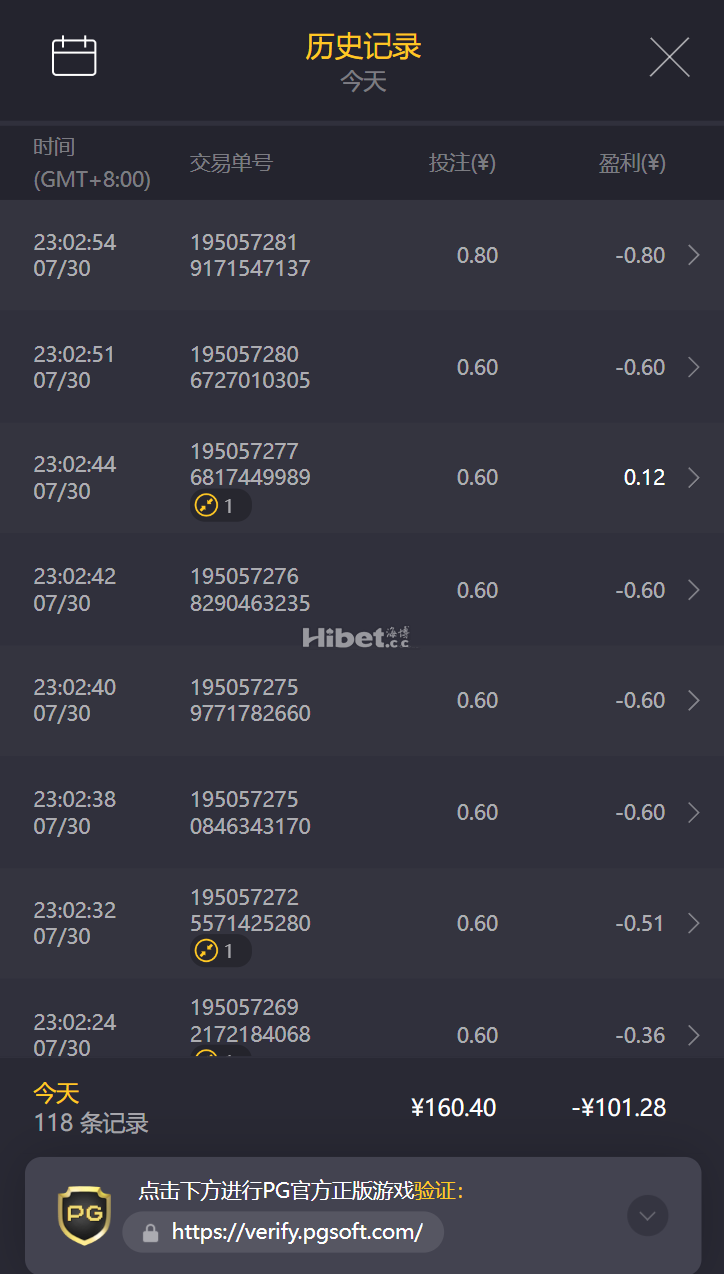
Task: Click the 今天 date filter label under title
Action: pyautogui.click(x=363, y=82)
